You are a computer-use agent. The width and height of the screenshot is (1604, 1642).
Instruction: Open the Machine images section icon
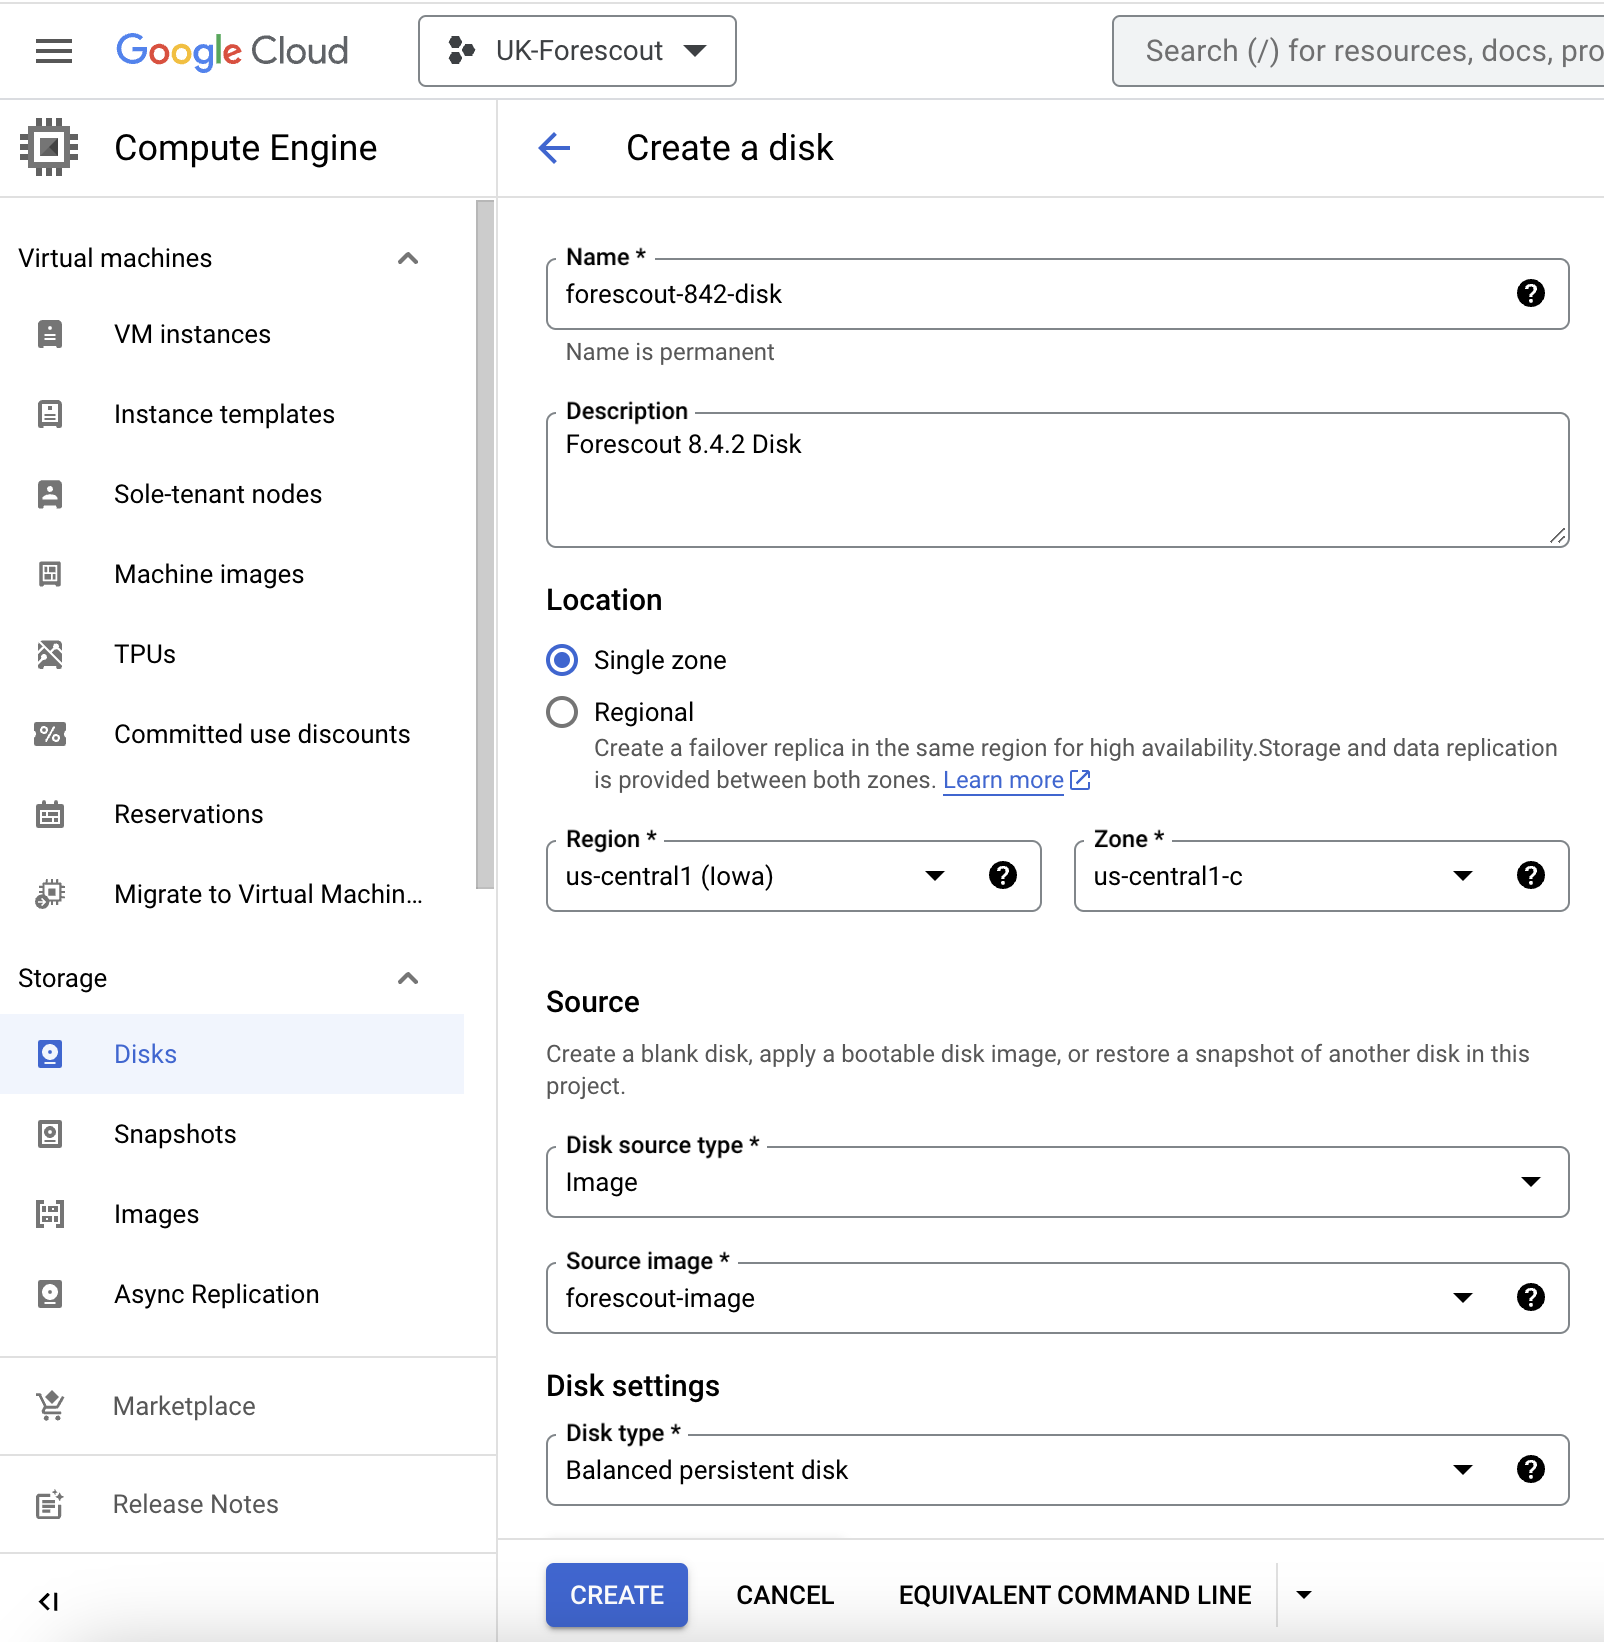[x=50, y=574]
